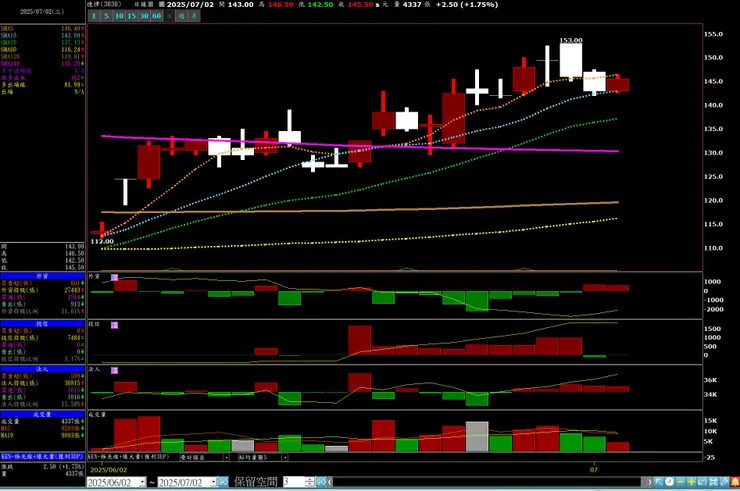
Task: Choose the 60-minute chart interval
Action: (157, 16)
